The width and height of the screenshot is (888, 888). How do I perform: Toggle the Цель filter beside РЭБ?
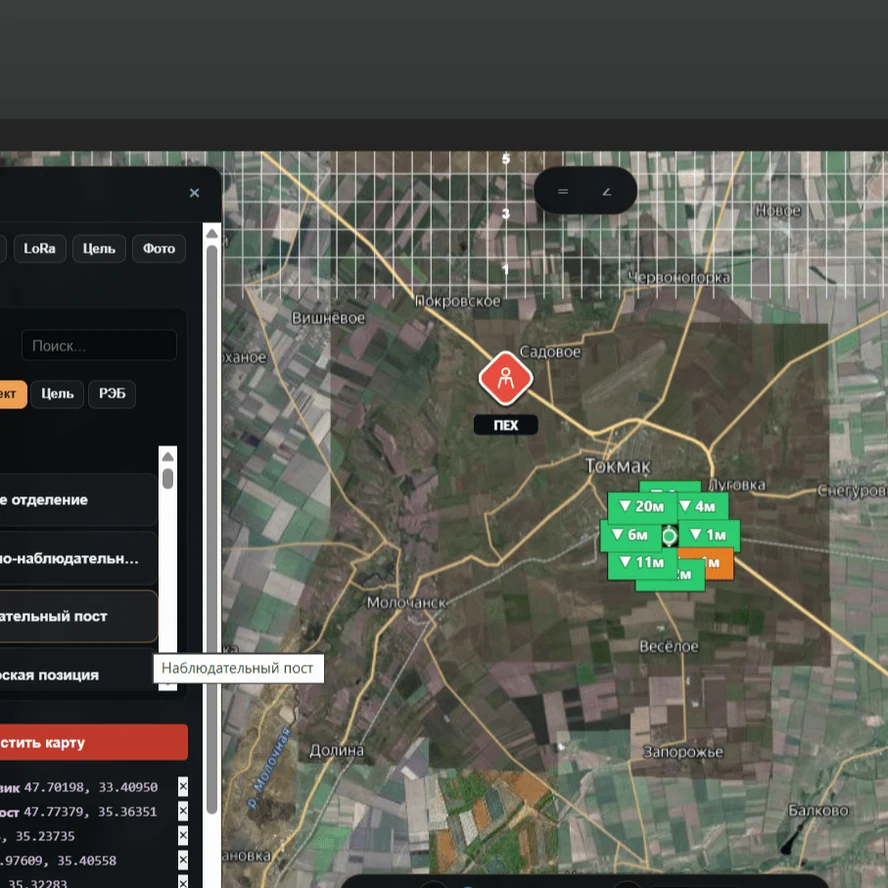57,394
